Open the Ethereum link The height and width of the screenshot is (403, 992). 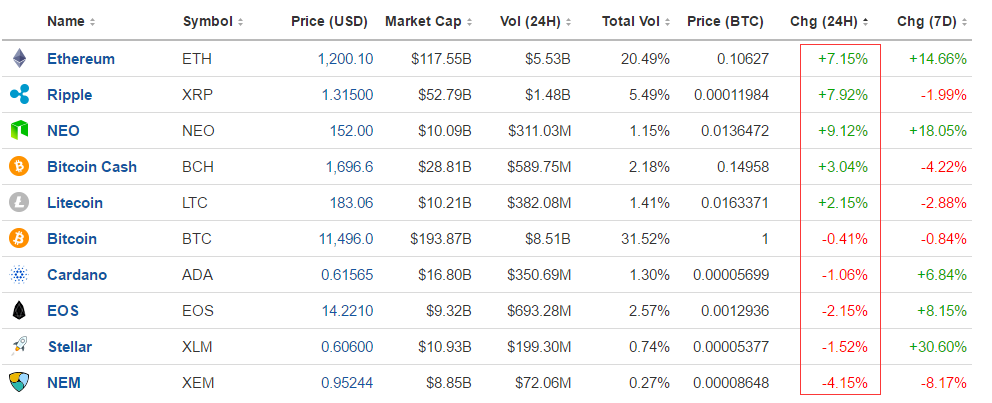click(x=81, y=59)
